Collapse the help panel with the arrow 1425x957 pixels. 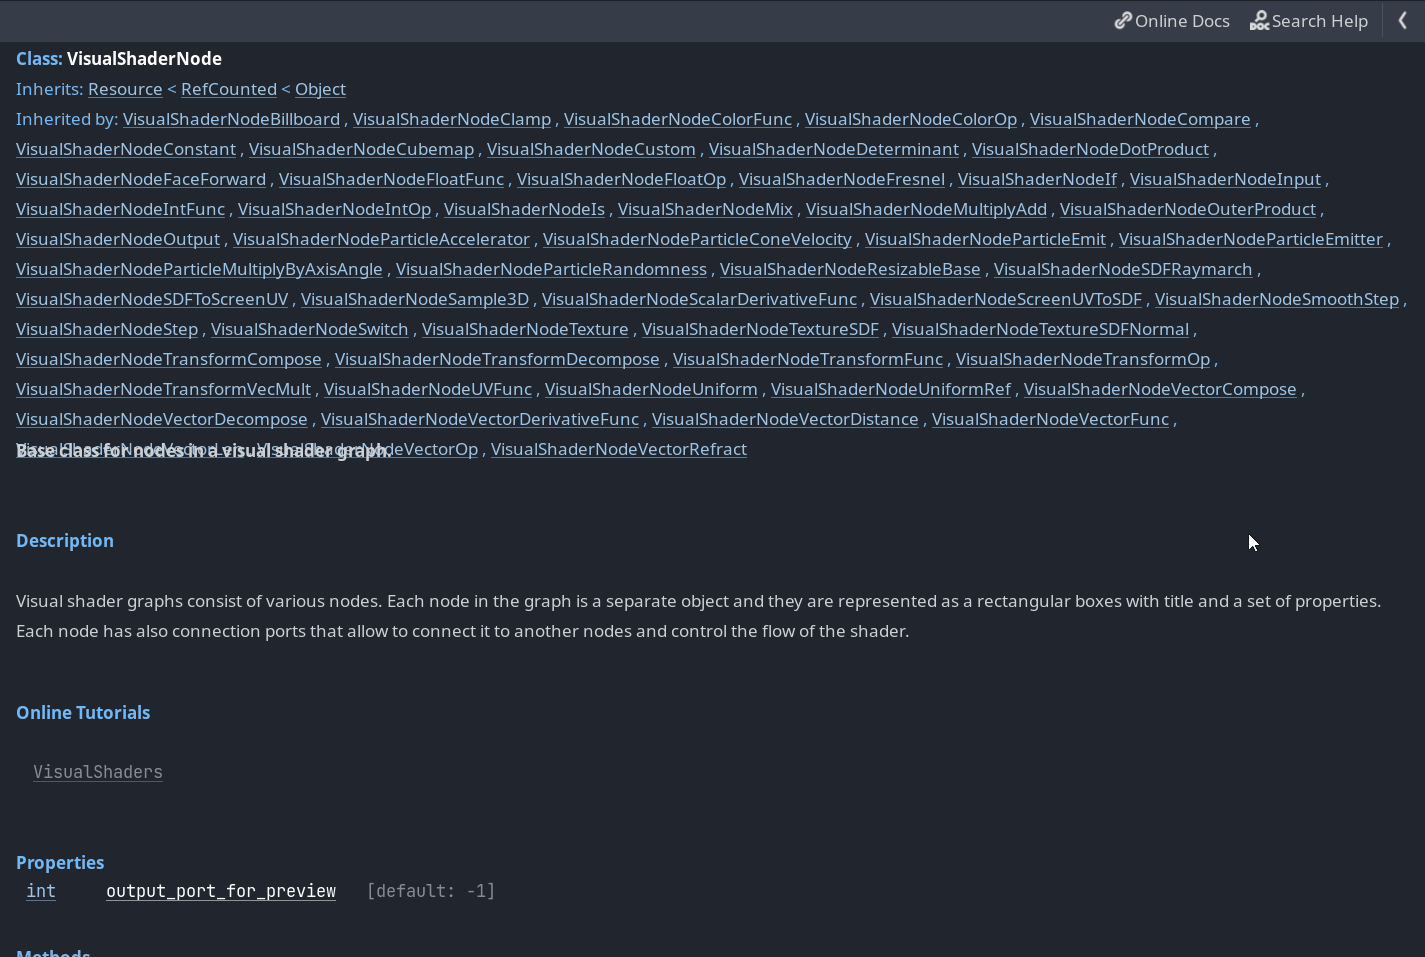[1404, 20]
